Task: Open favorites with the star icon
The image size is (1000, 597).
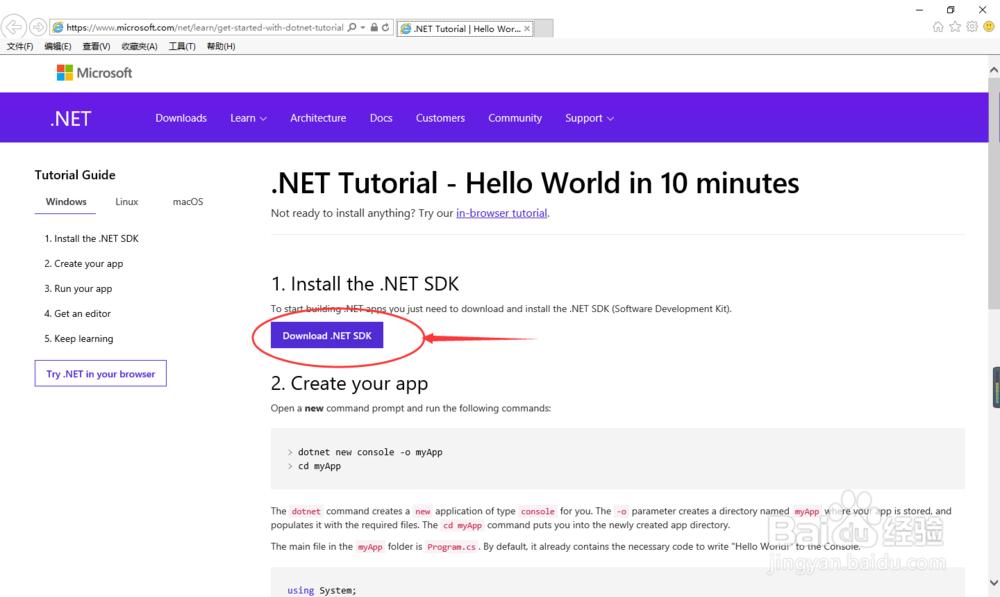Action: click(955, 27)
